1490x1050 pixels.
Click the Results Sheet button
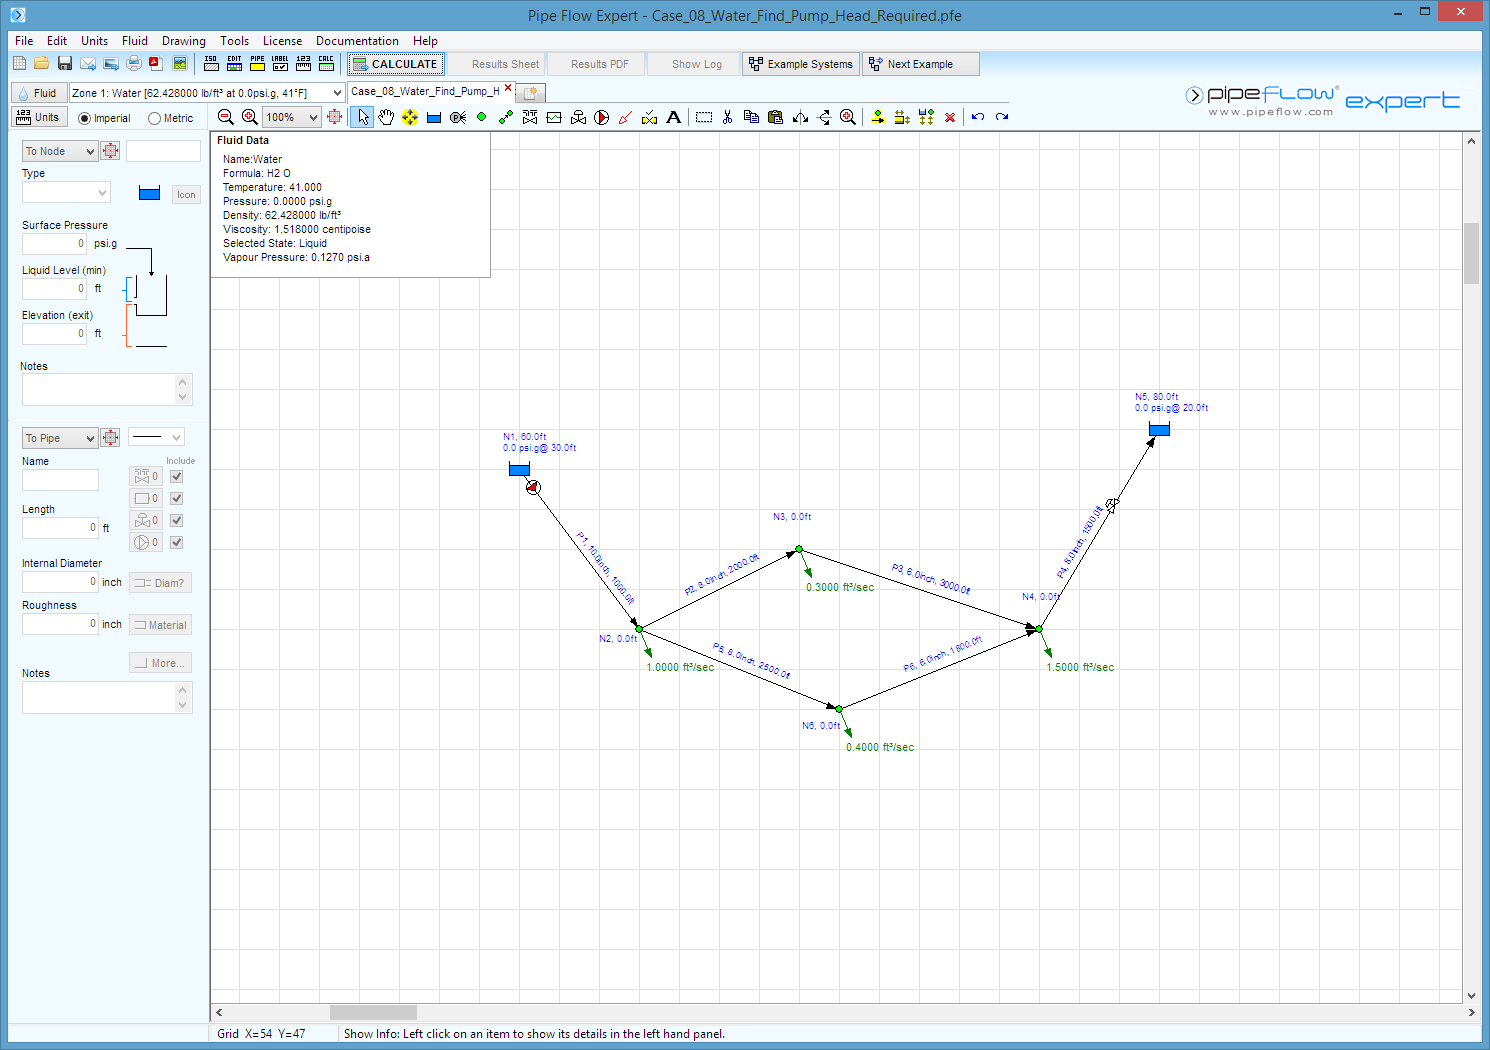coord(497,64)
